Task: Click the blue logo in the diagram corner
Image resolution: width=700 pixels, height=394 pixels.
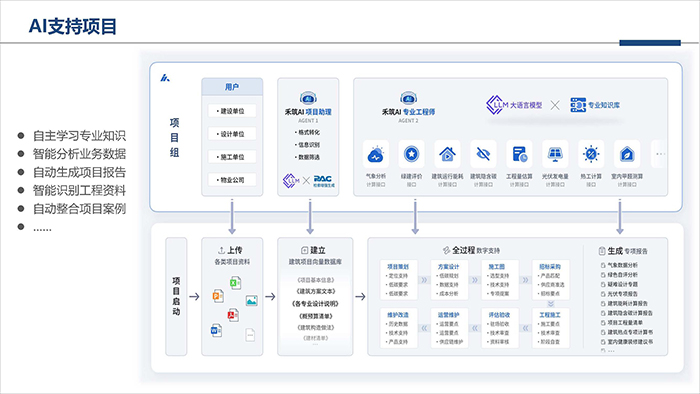Action: 165,78
